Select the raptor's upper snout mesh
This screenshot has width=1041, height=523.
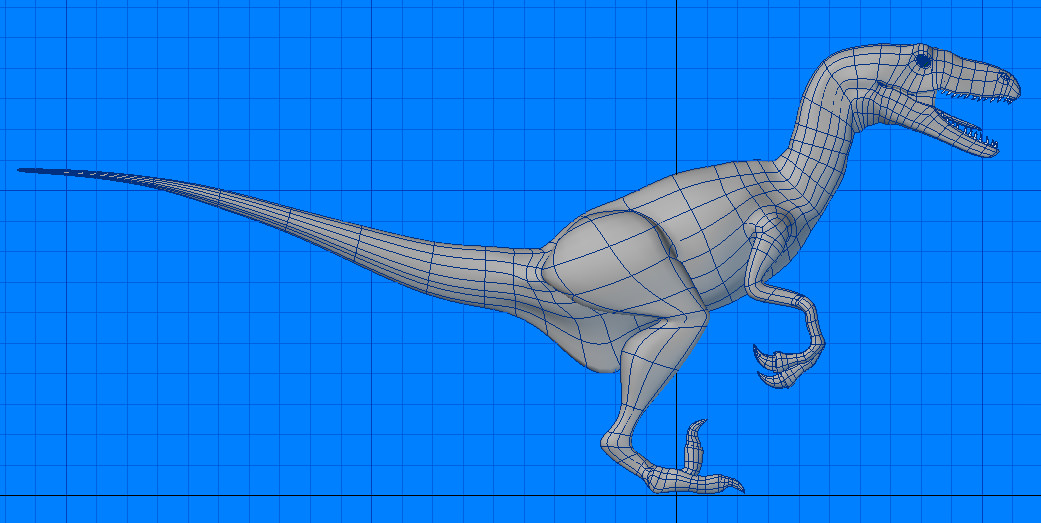[x=974, y=74]
